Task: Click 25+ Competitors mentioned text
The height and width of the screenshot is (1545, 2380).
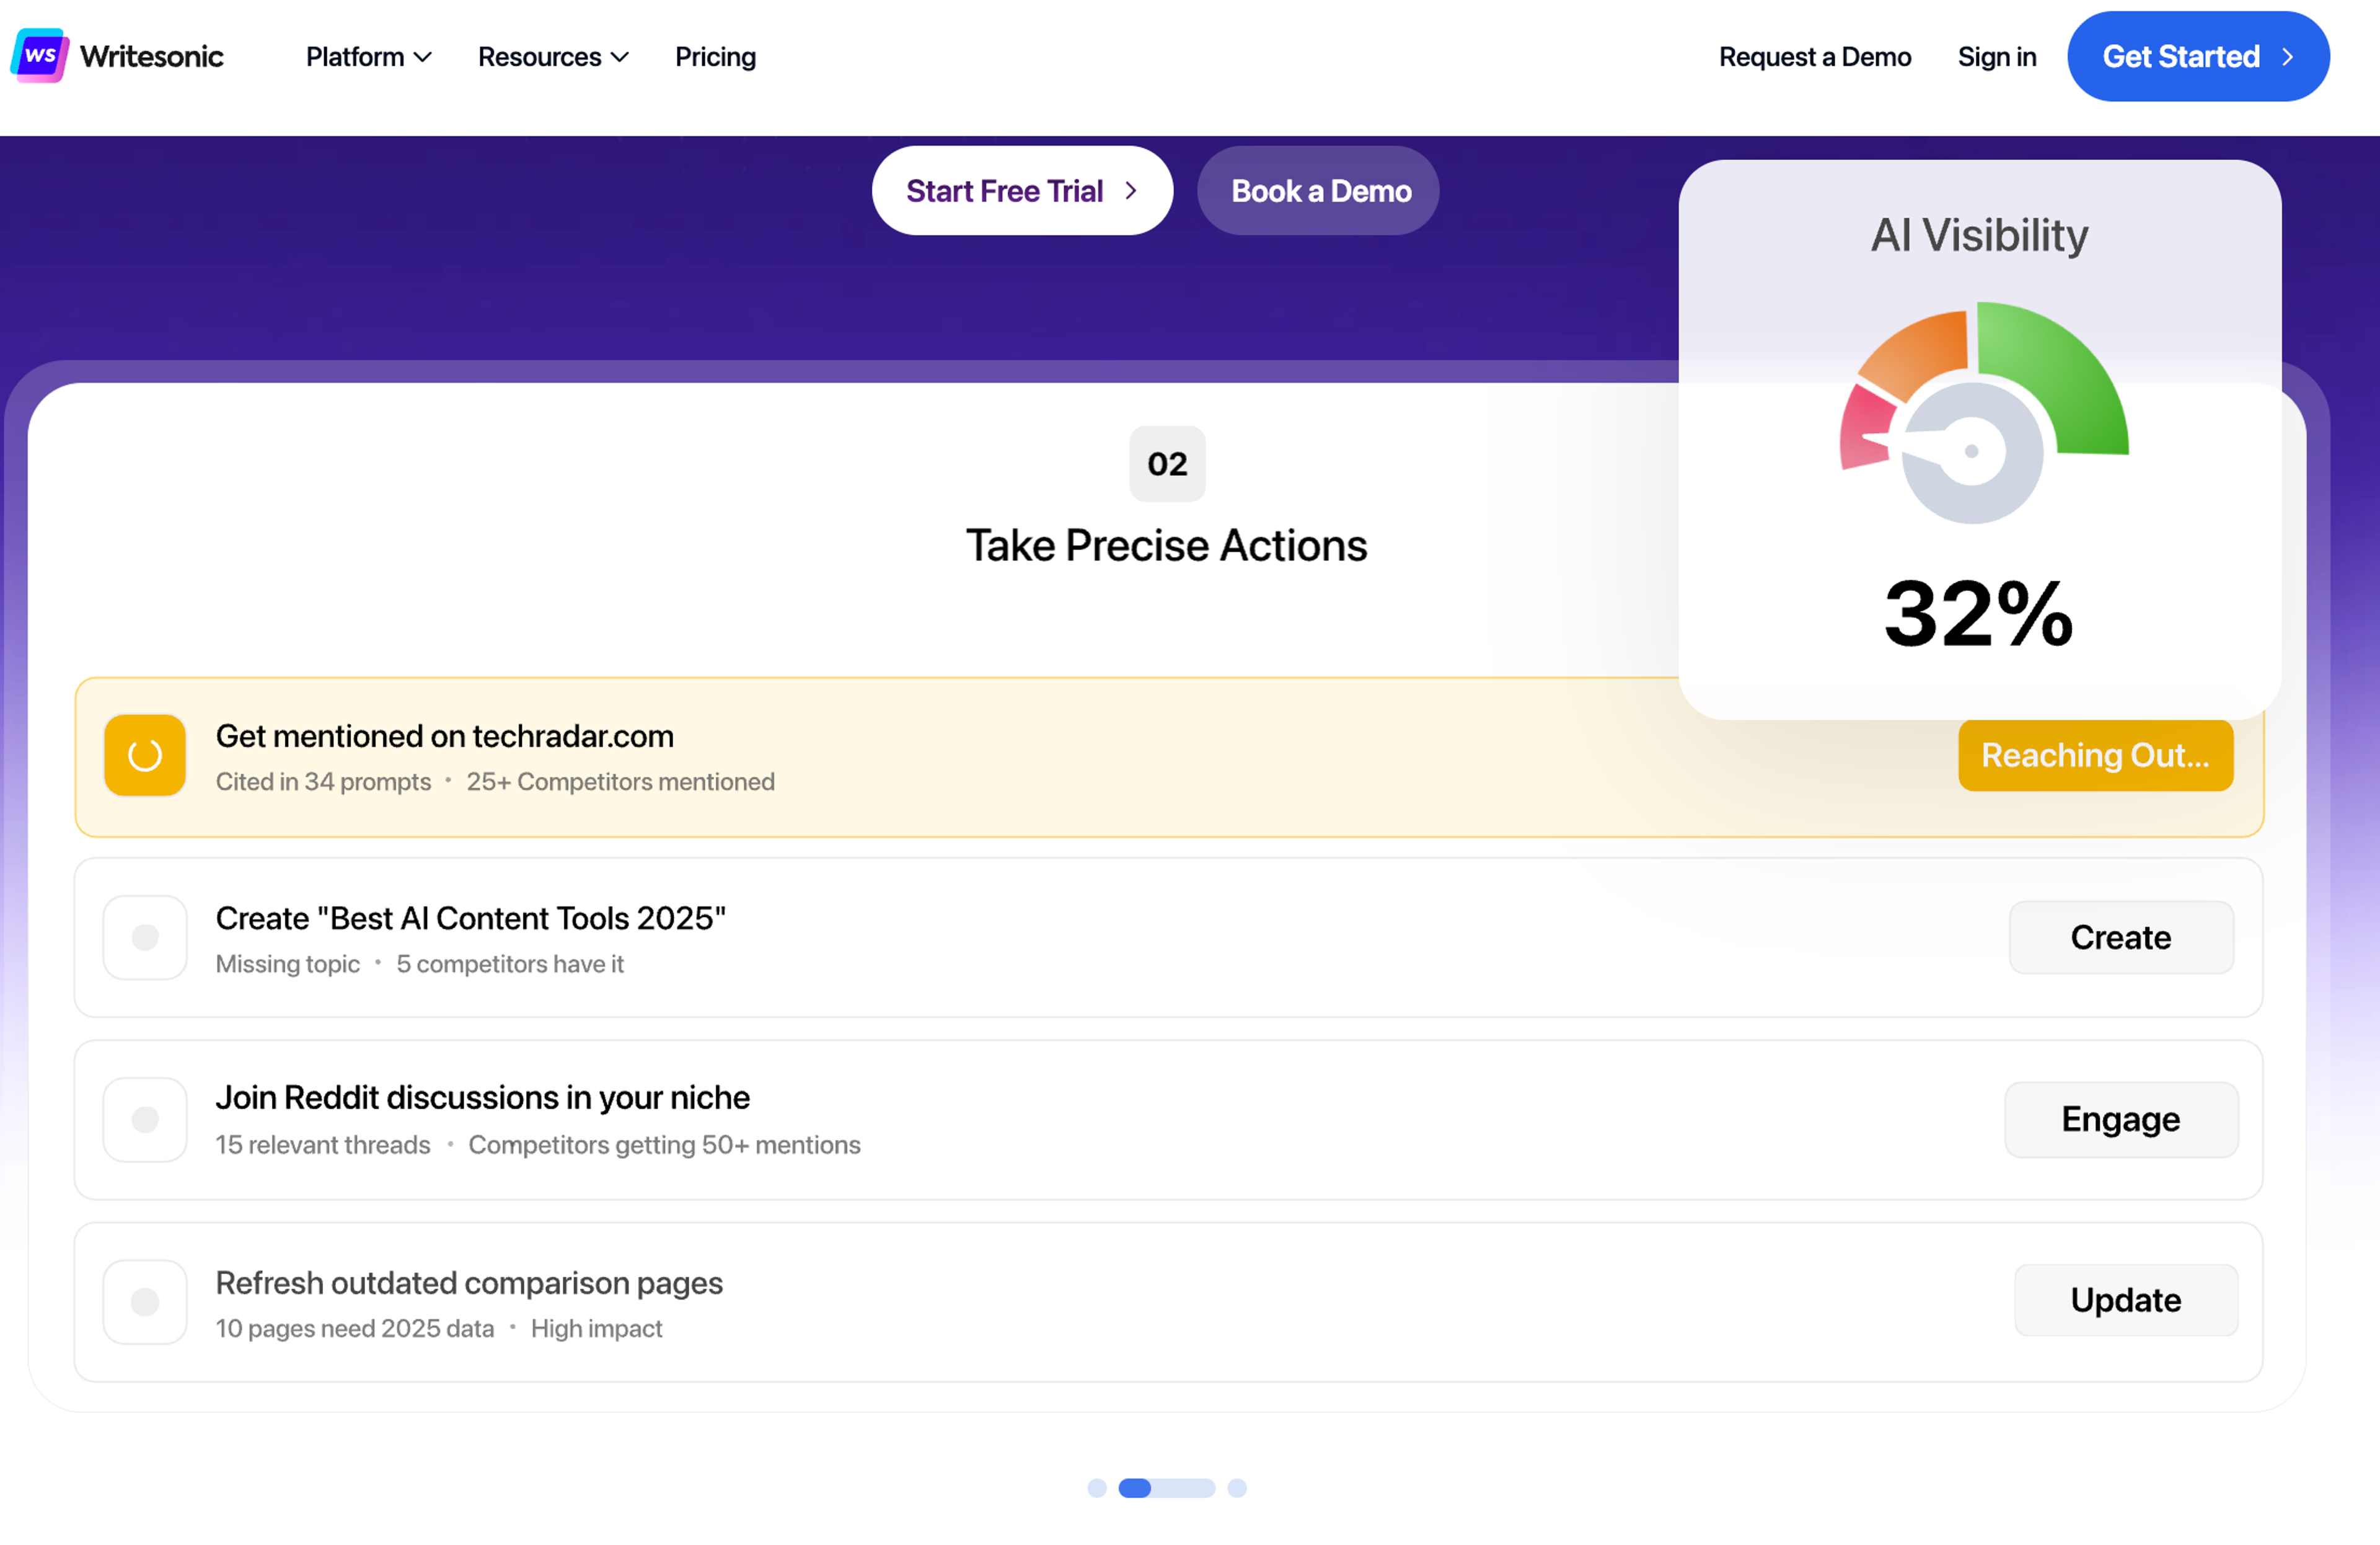Action: pyautogui.click(x=620, y=782)
